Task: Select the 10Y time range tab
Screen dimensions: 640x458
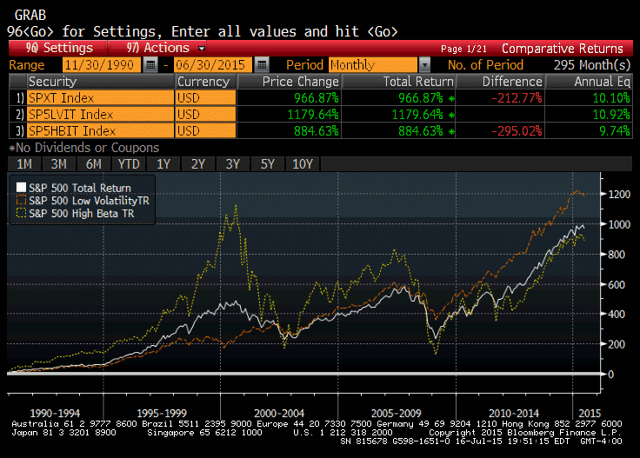Action: tap(302, 164)
